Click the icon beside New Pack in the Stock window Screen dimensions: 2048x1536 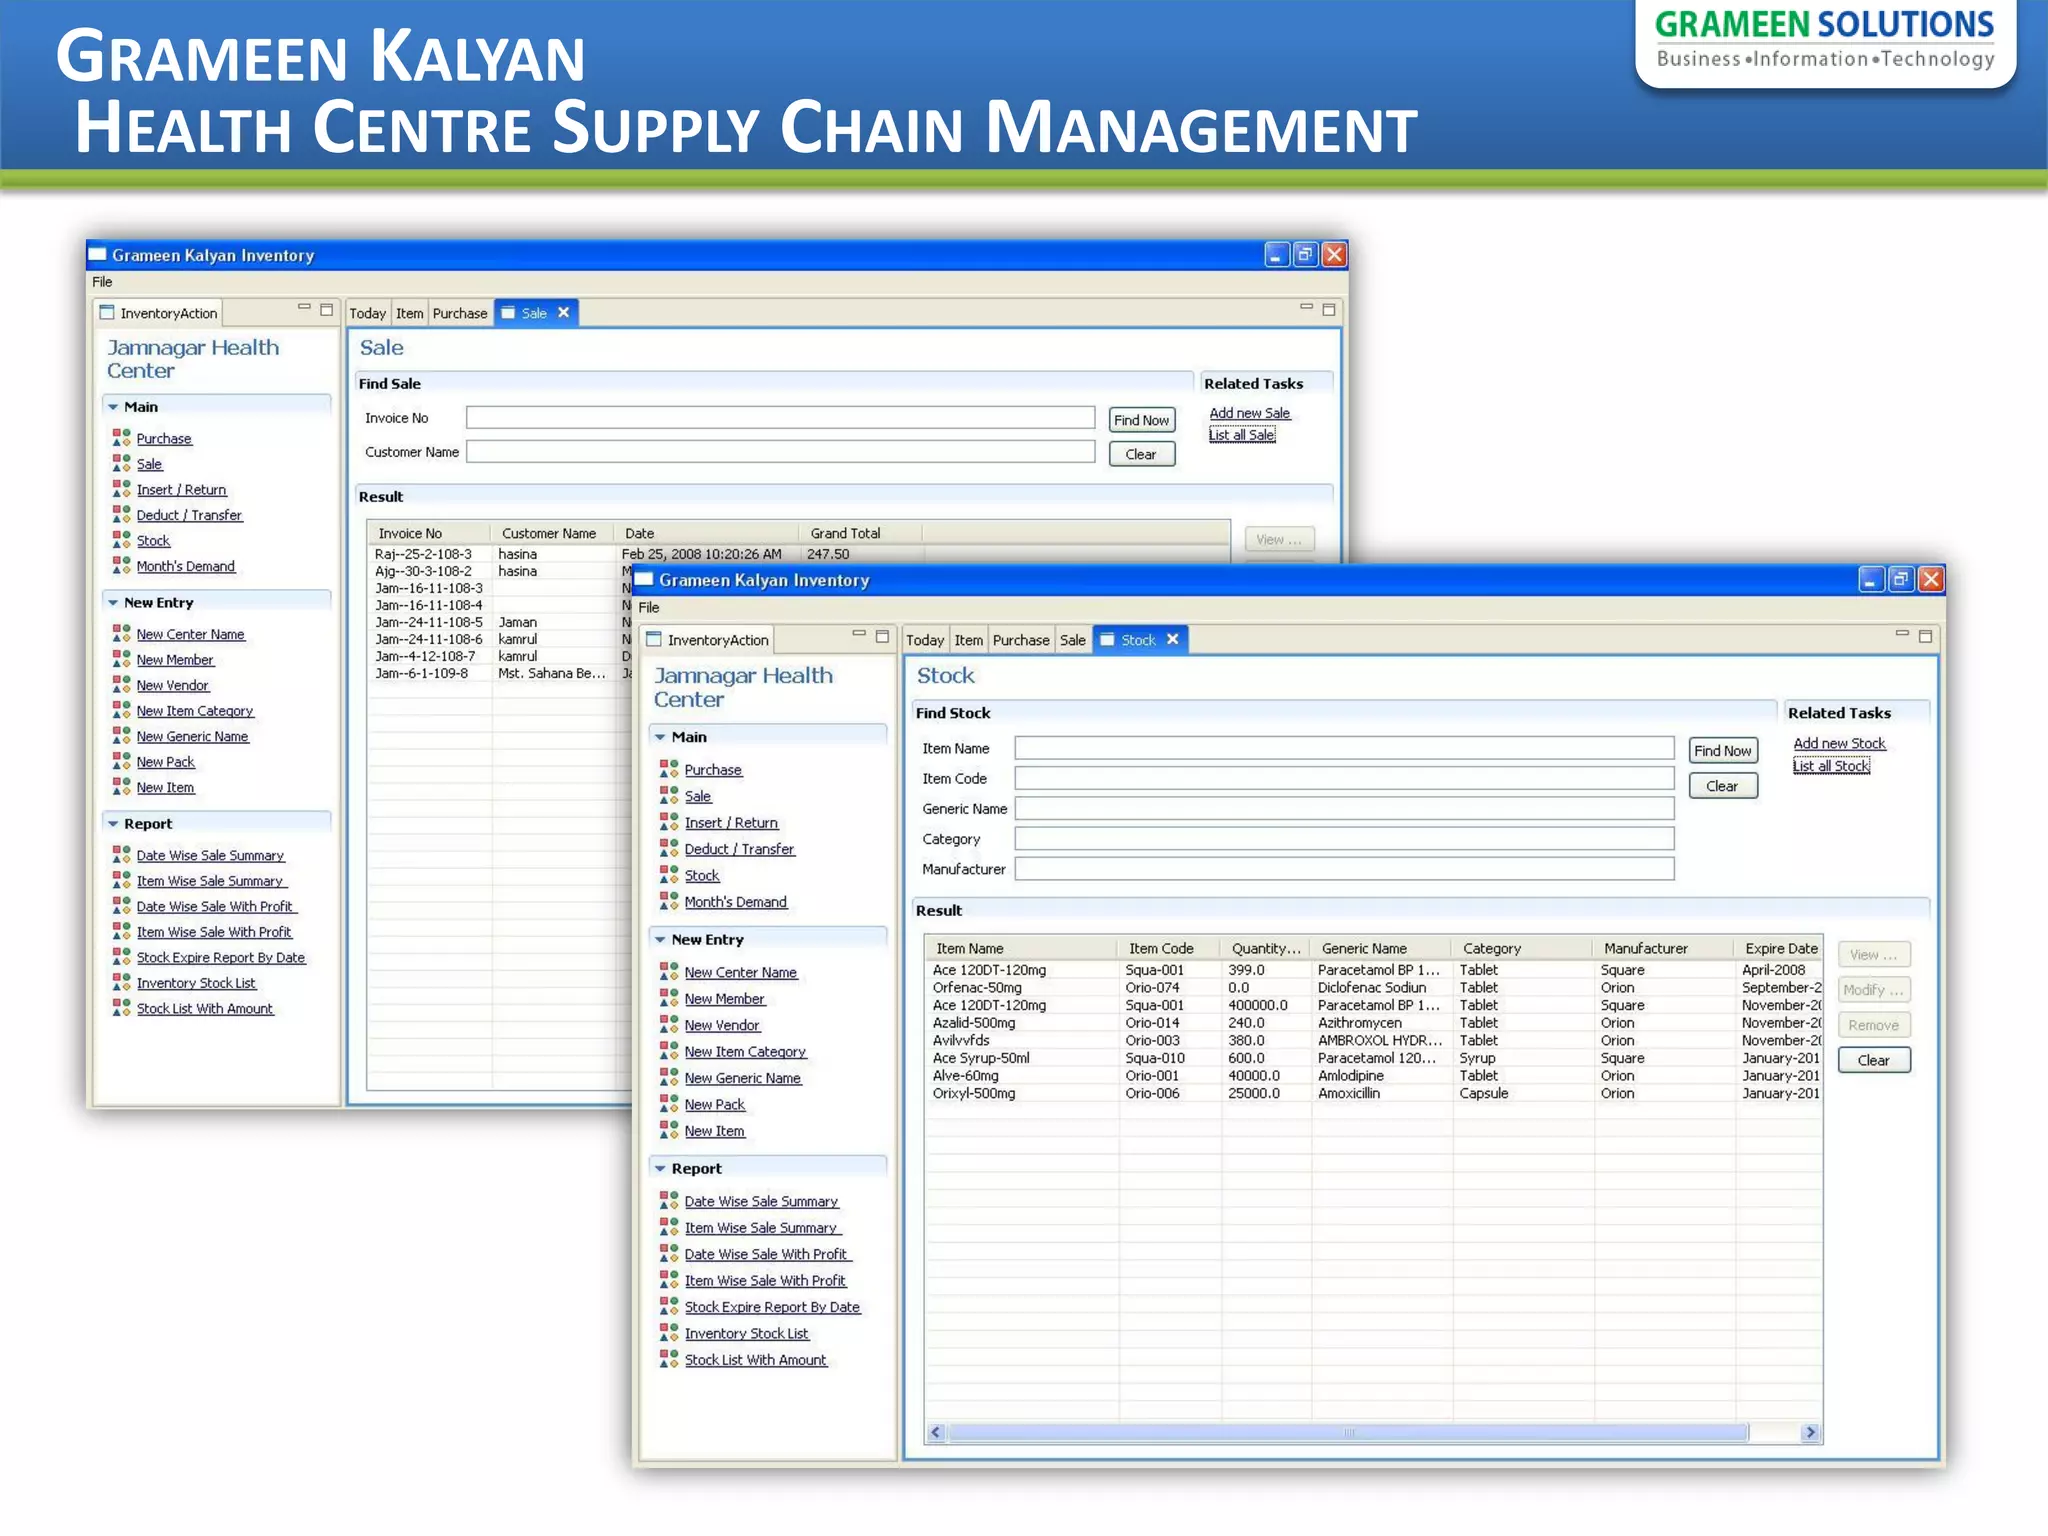pos(669,1103)
